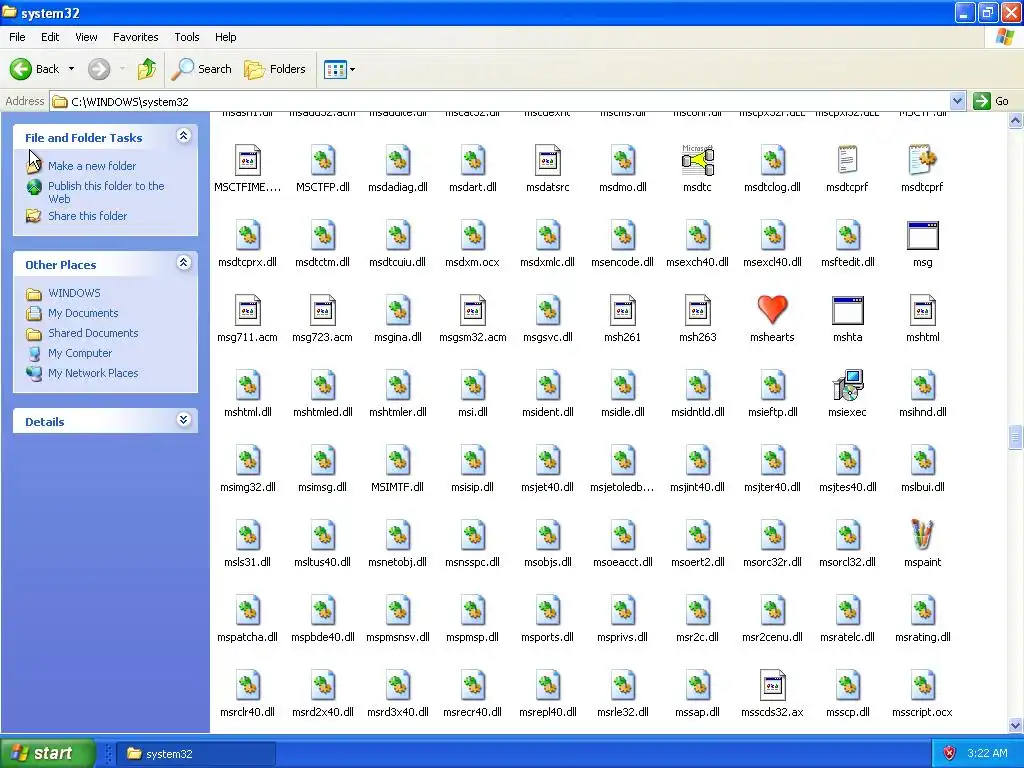This screenshot has height=768, width=1024.
Task: Go to the WINDOWS folder link
Action: [74, 293]
